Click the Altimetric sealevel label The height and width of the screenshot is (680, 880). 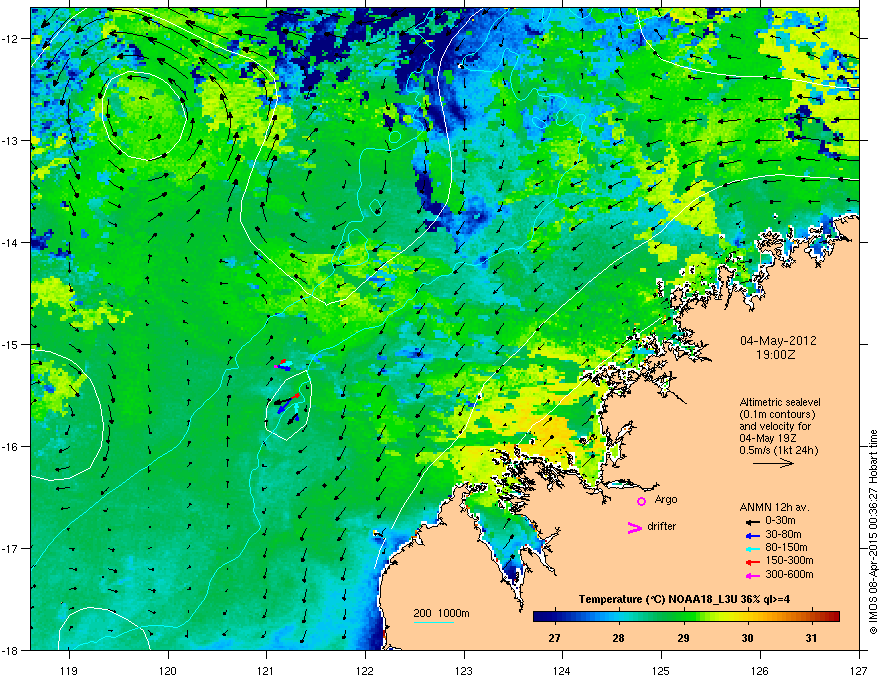coord(780,402)
